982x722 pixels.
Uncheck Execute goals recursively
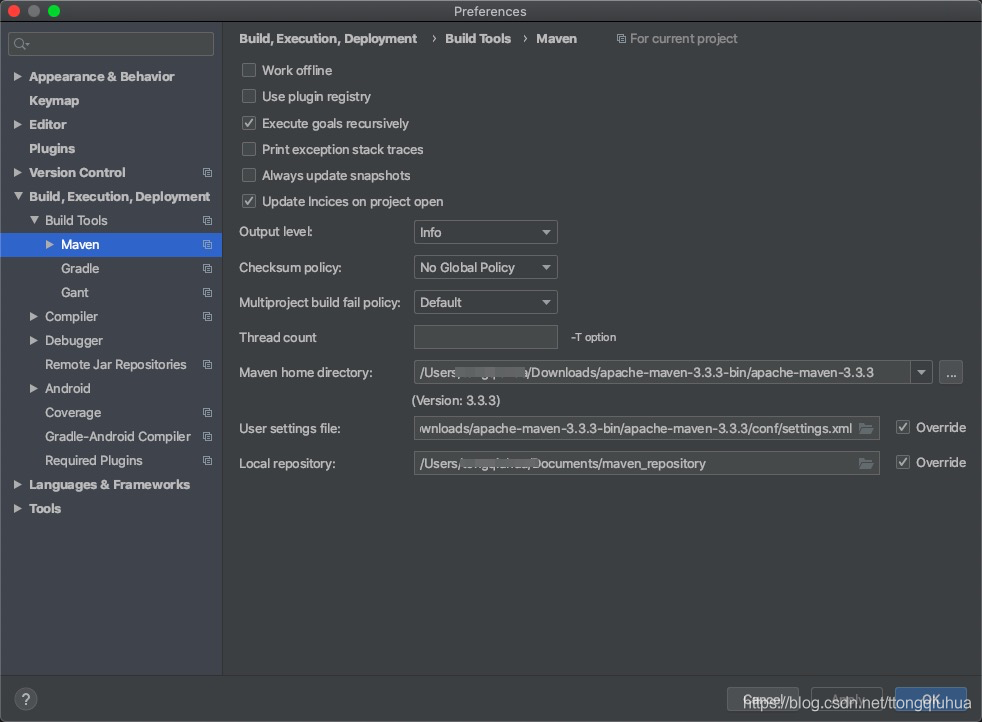point(248,123)
